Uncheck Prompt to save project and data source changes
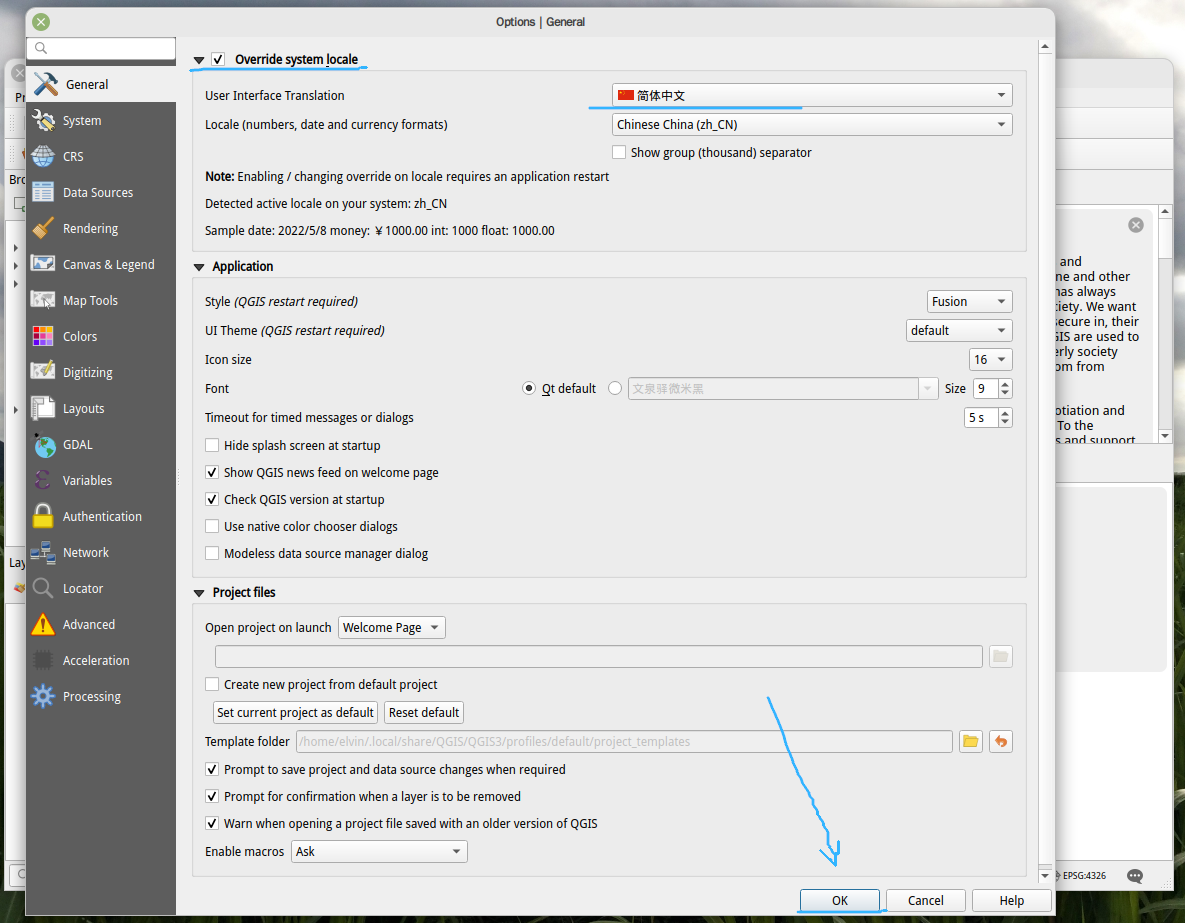The width and height of the screenshot is (1185, 923). pyautogui.click(x=212, y=770)
